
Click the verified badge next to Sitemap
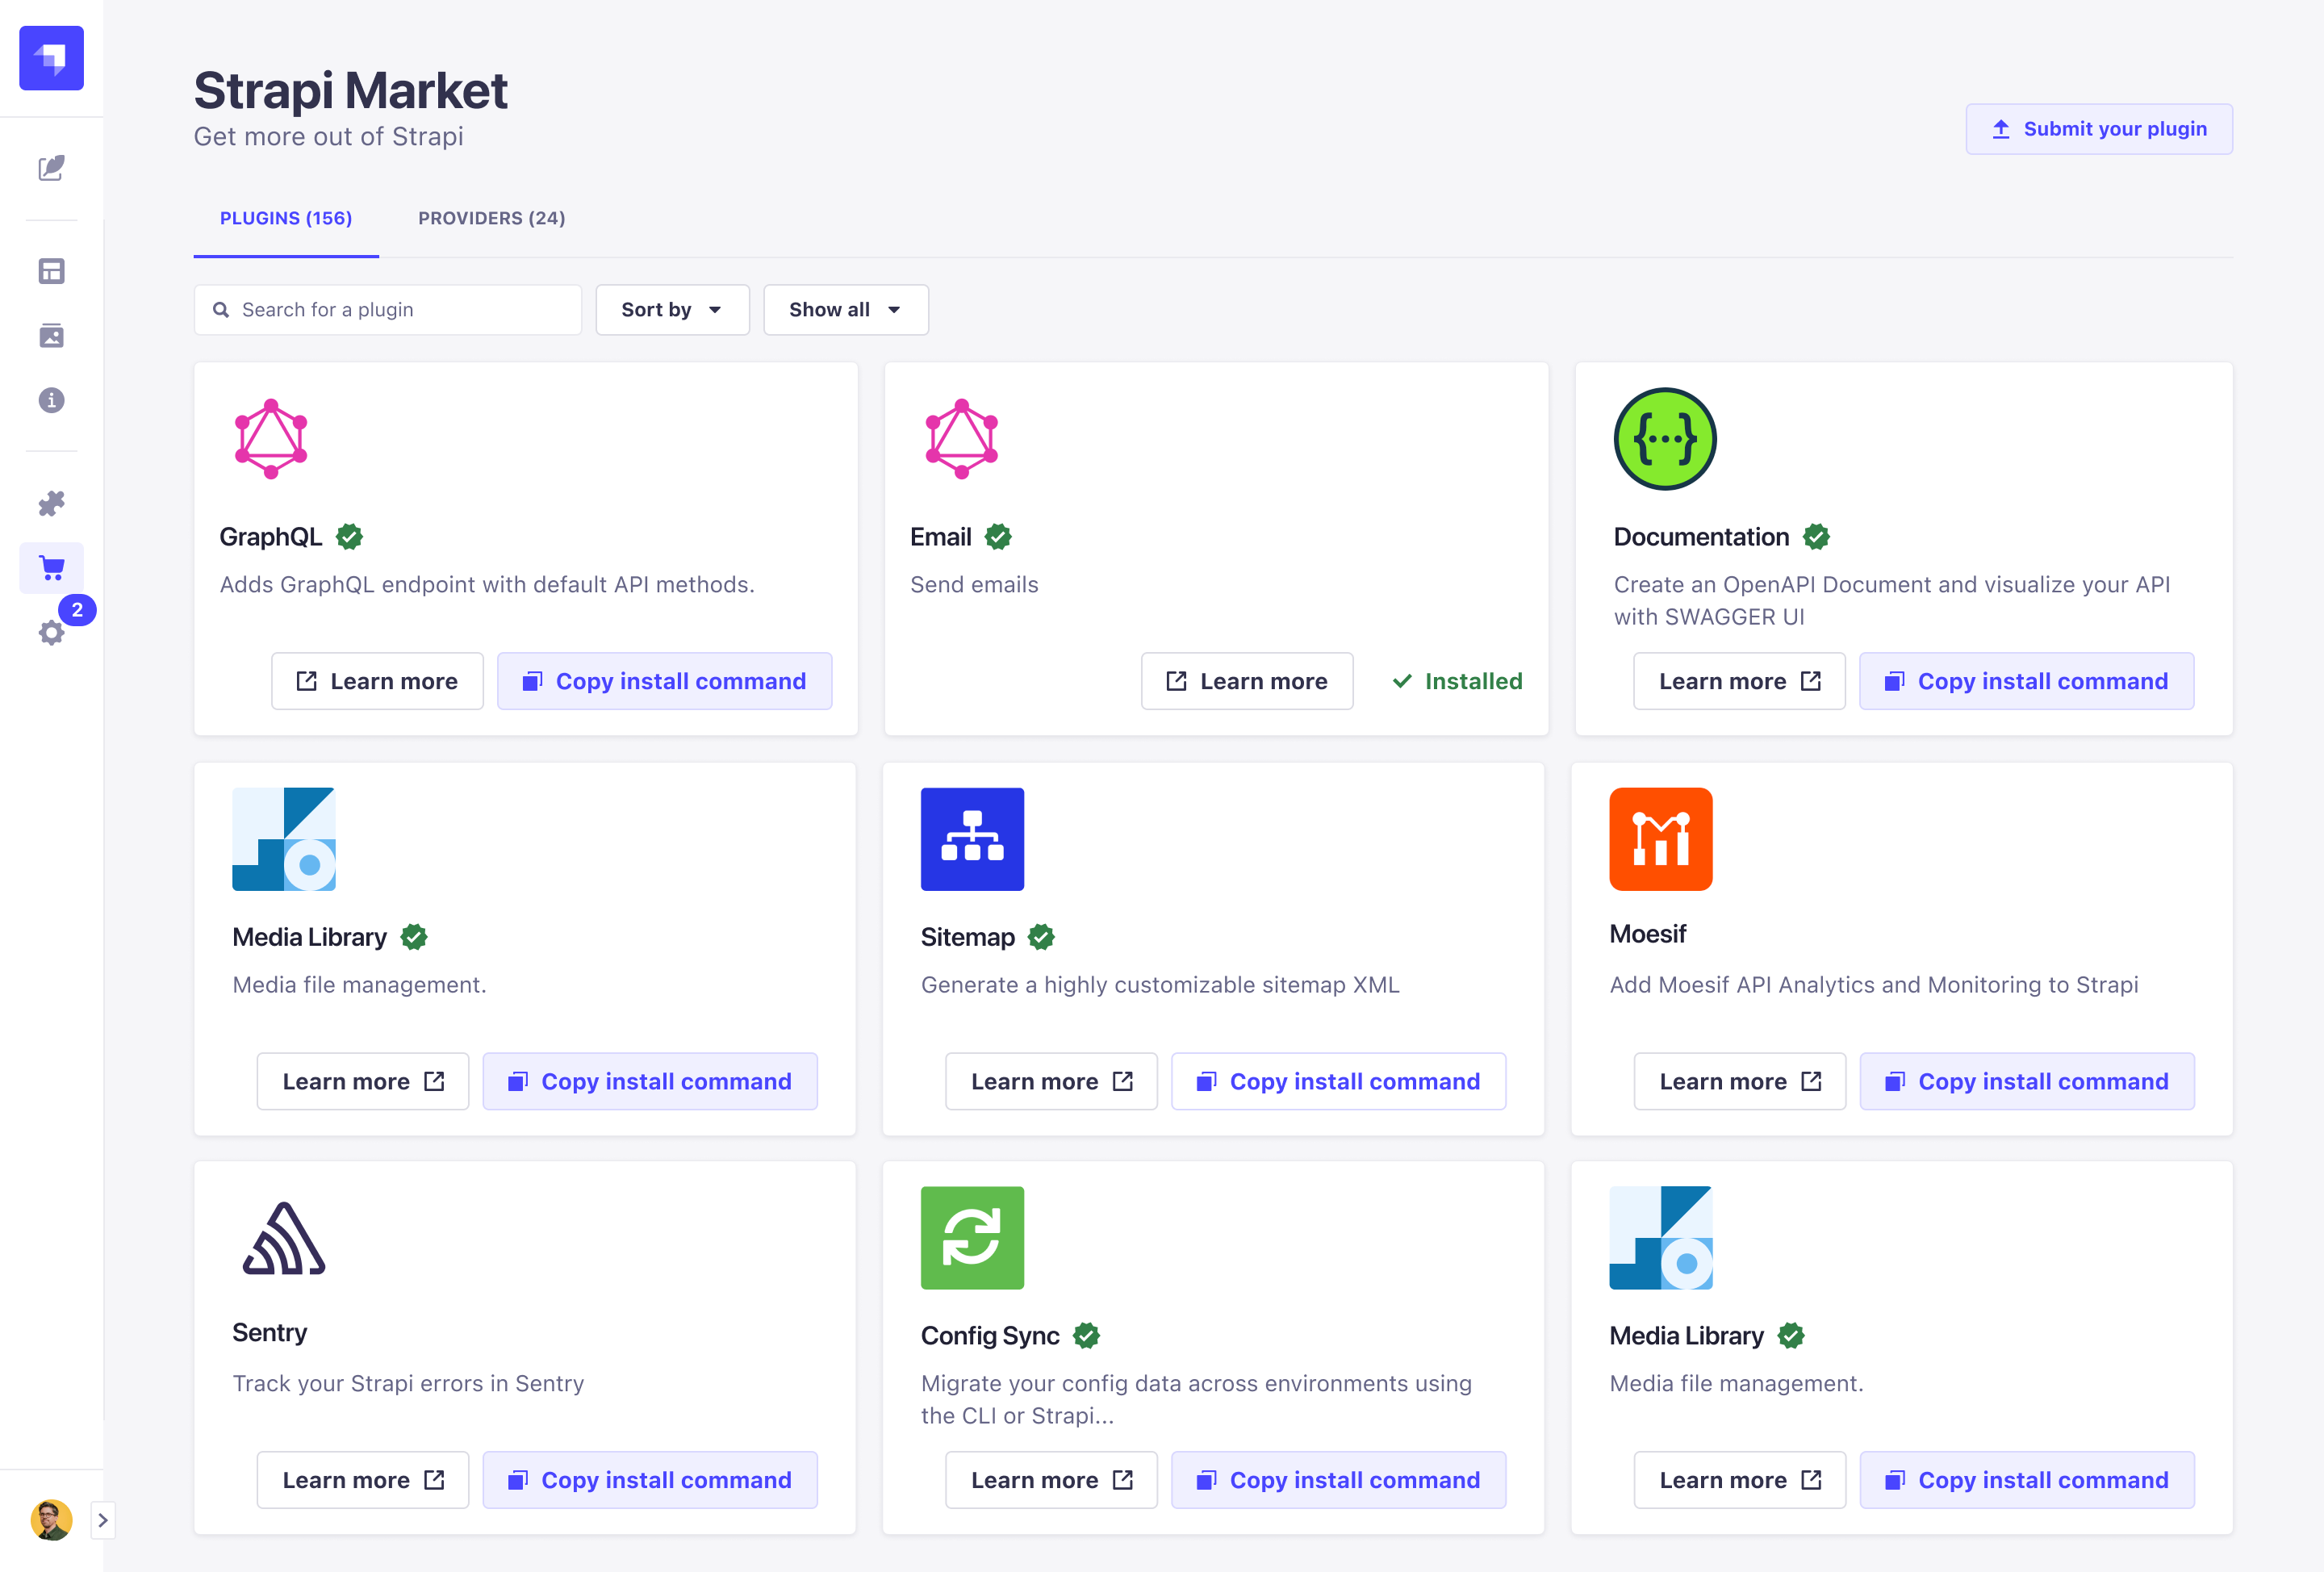click(1041, 937)
